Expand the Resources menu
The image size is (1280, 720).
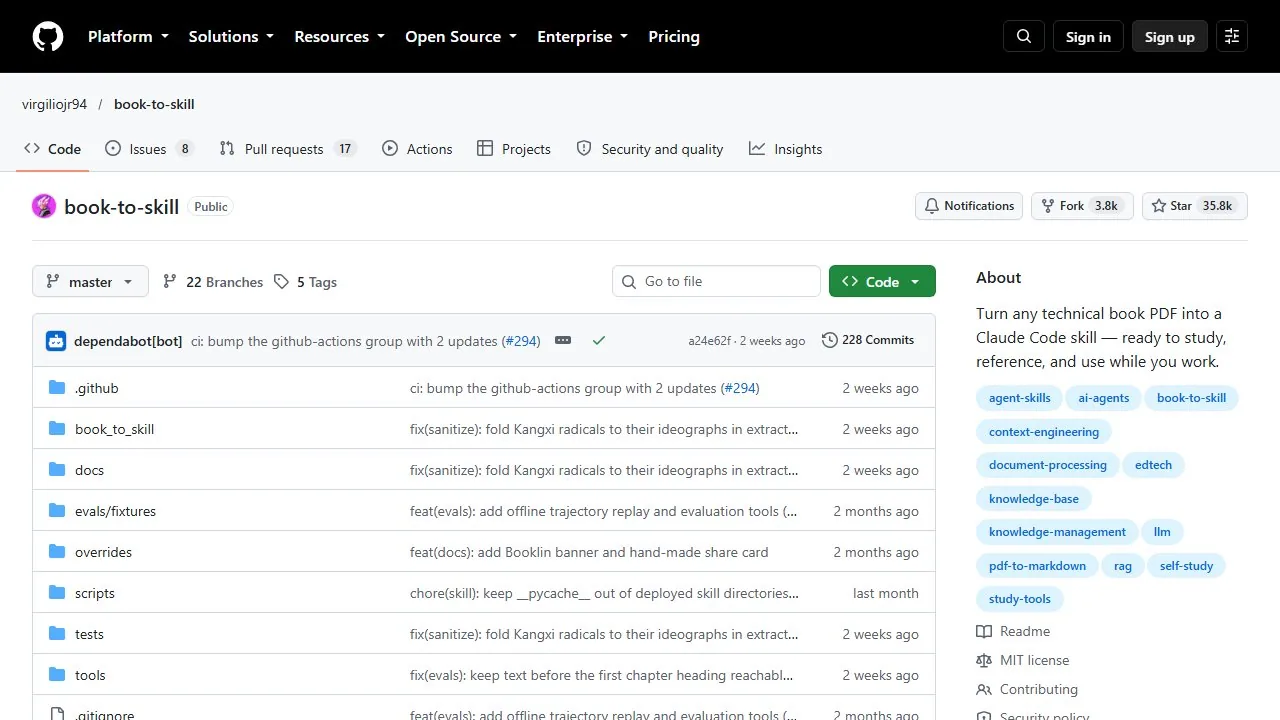[x=339, y=36]
